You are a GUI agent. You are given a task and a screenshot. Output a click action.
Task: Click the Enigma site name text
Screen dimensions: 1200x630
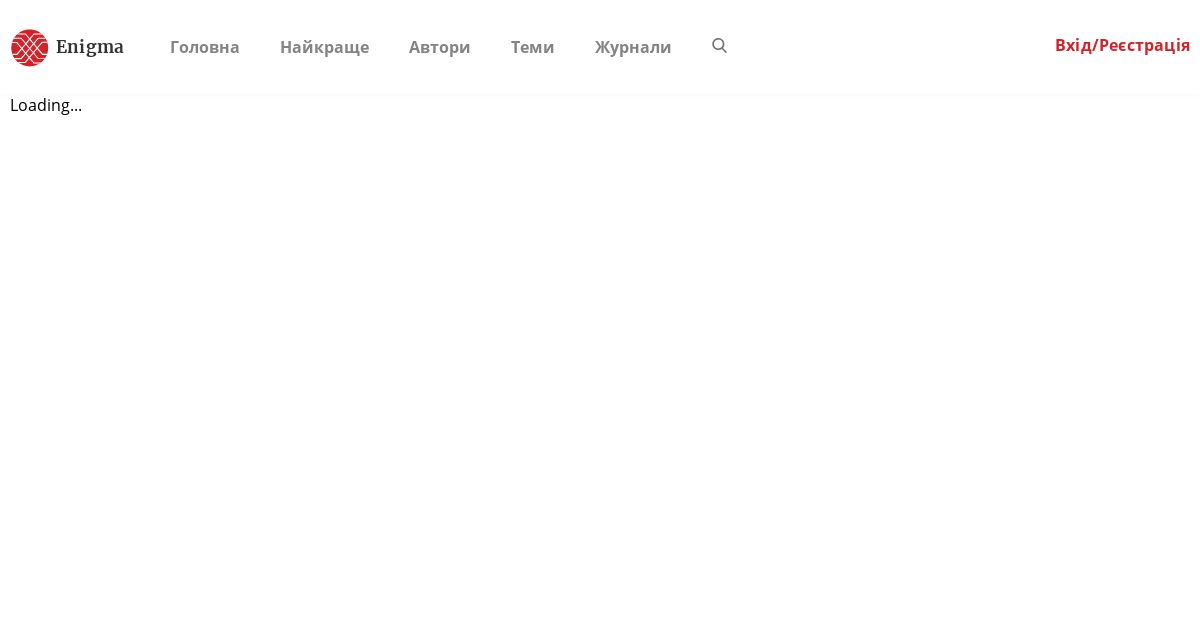tap(90, 47)
